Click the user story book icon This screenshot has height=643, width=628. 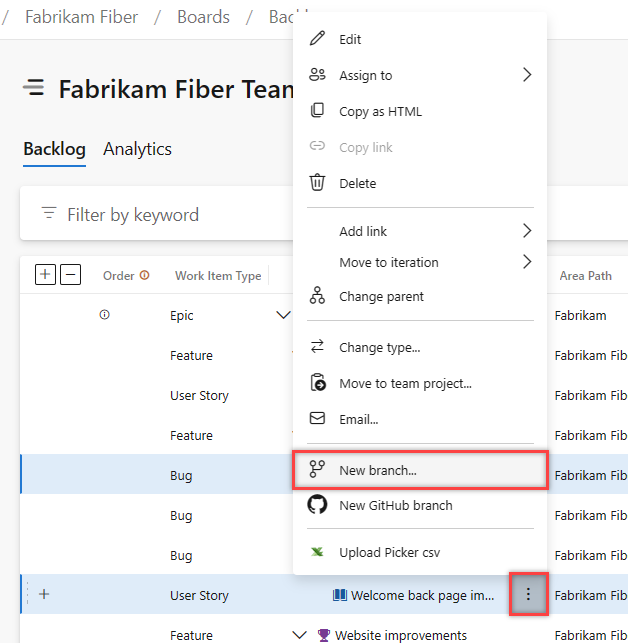pyautogui.click(x=340, y=595)
